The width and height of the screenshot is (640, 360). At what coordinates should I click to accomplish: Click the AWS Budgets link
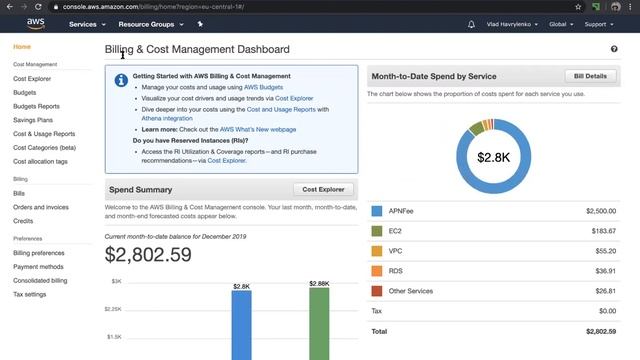coord(263,87)
